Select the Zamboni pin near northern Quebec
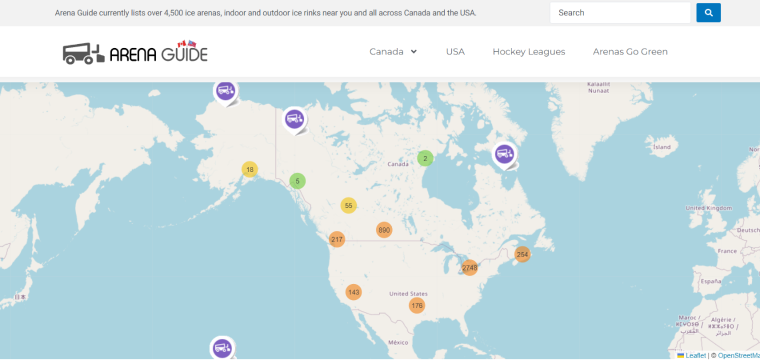760x360 pixels. coord(505,156)
